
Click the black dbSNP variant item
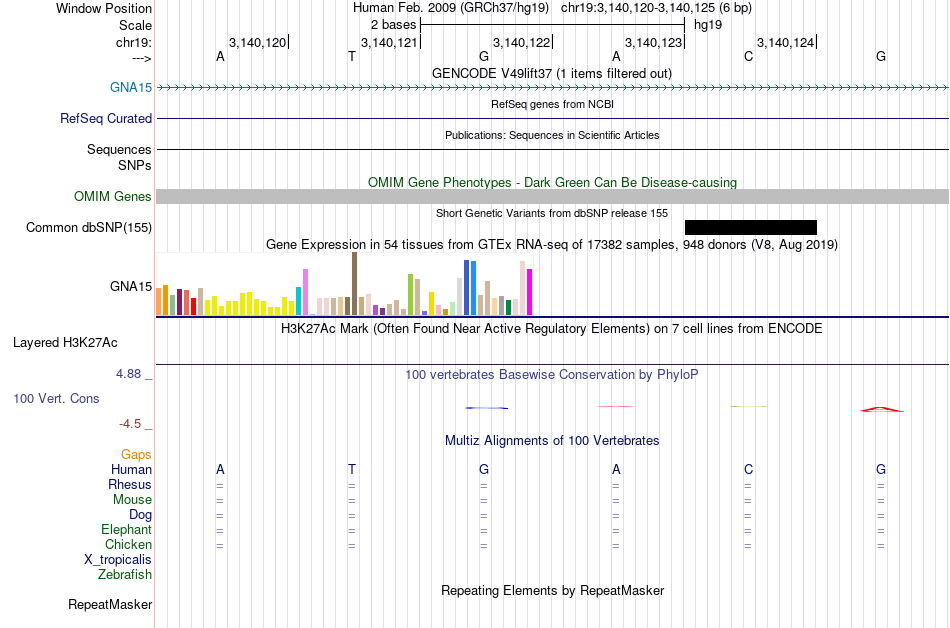click(x=751, y=227)
